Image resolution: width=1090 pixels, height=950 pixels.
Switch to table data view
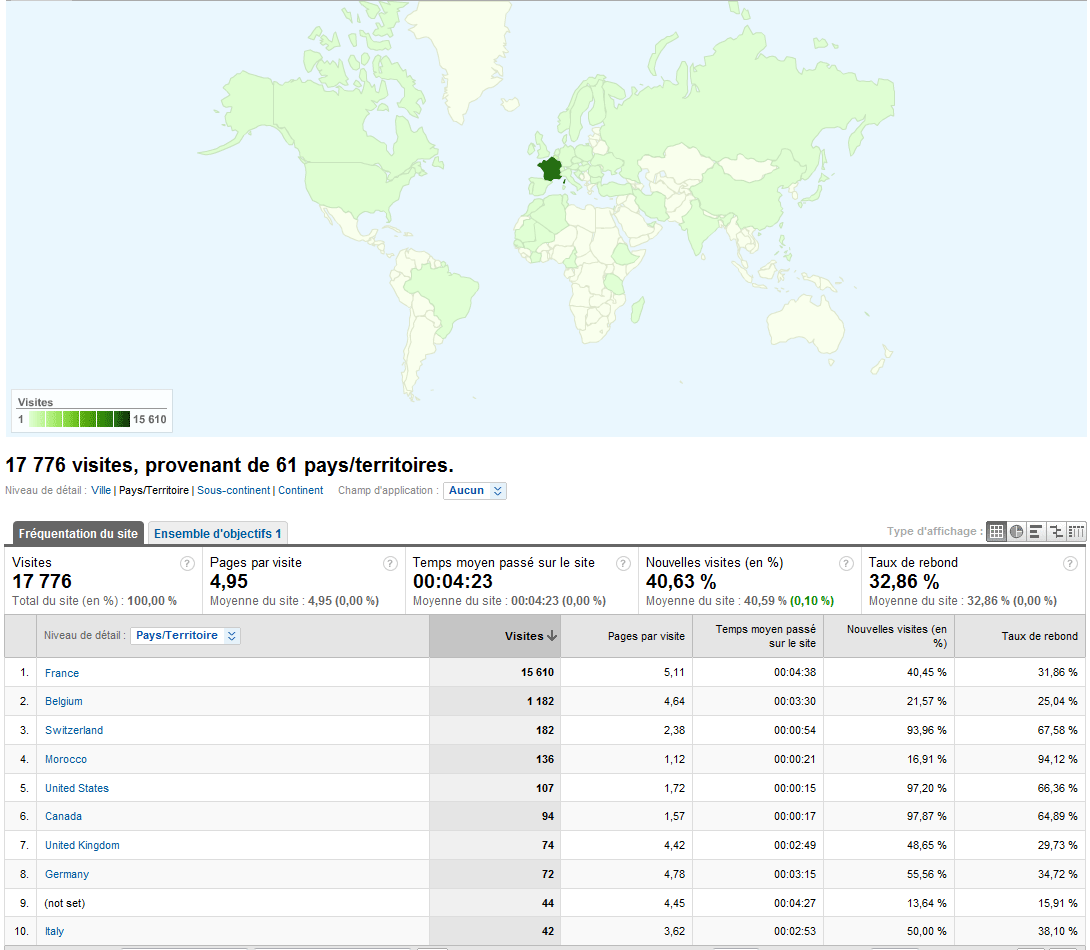click(x=996, y=532)
